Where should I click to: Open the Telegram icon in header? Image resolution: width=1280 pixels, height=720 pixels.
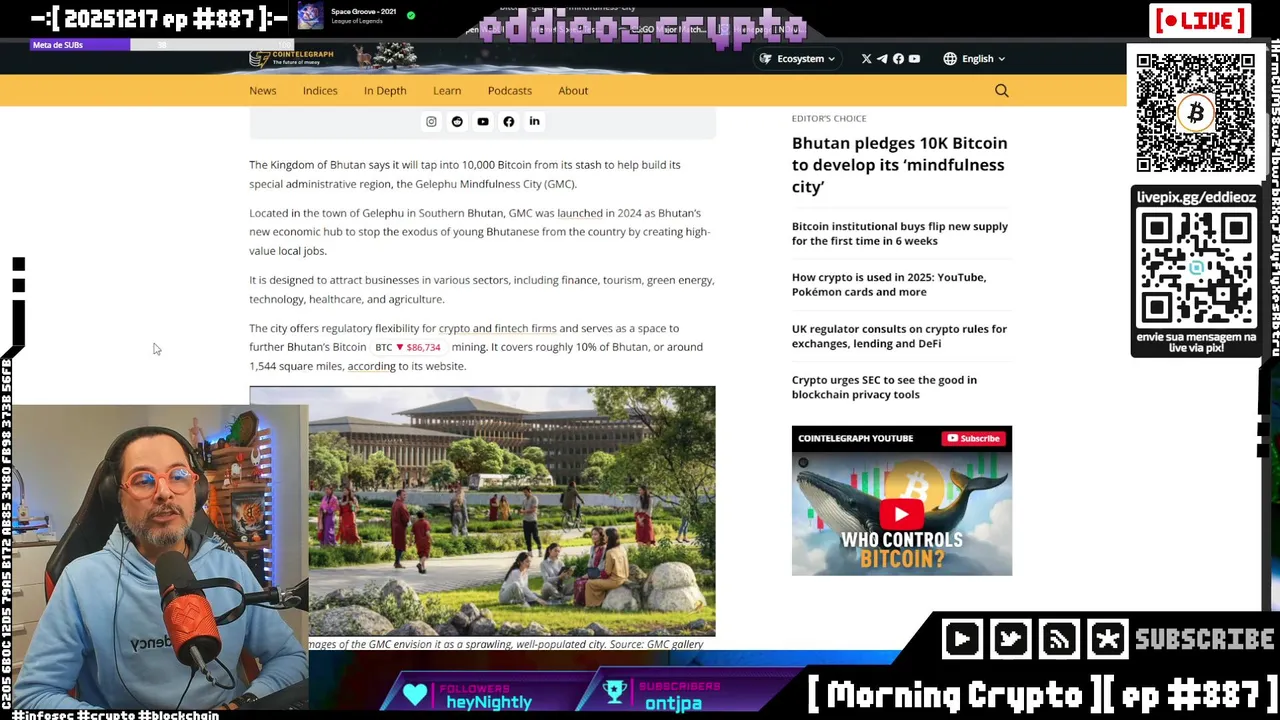882,59
